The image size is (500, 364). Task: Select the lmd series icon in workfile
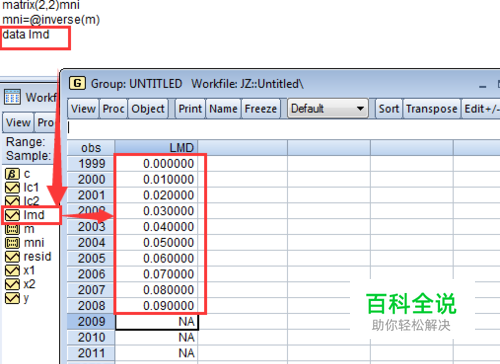(x=12, y=215)
